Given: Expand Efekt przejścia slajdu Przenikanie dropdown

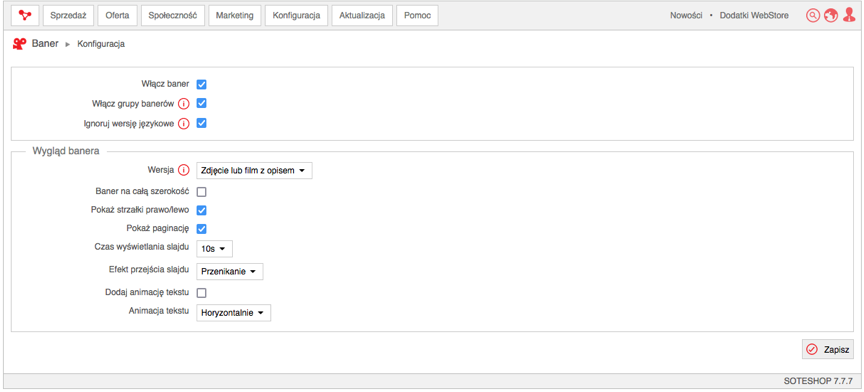Looking at the screenshot, I should click(x=230, y=272).
